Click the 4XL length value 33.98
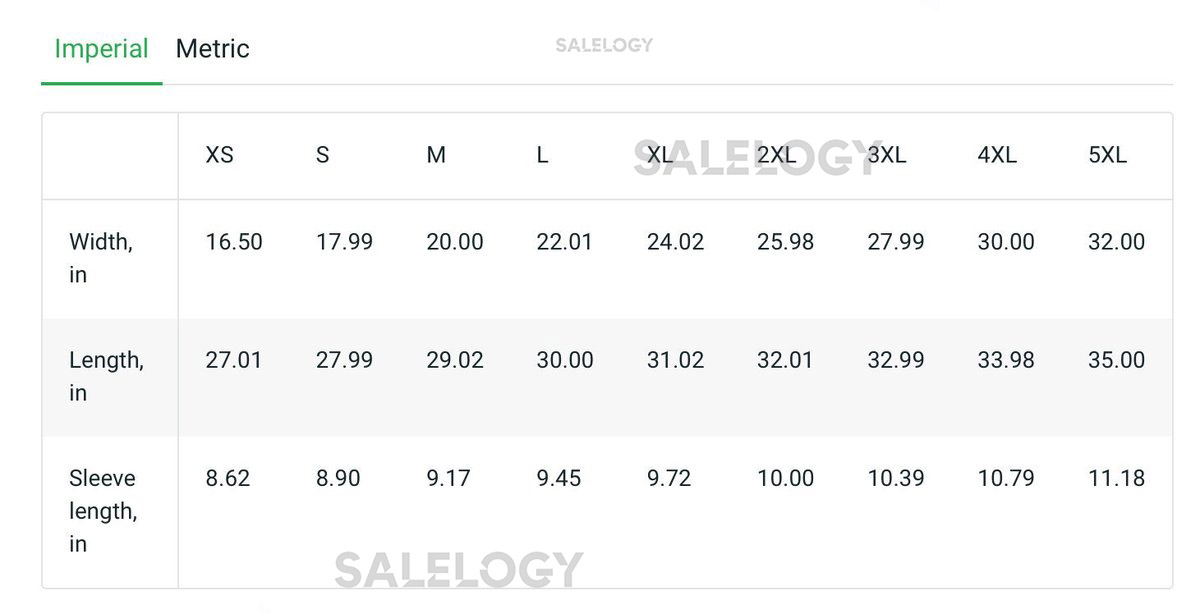Image resolution: width=1200 pixels, height=614 pixels. point(1006,360)
